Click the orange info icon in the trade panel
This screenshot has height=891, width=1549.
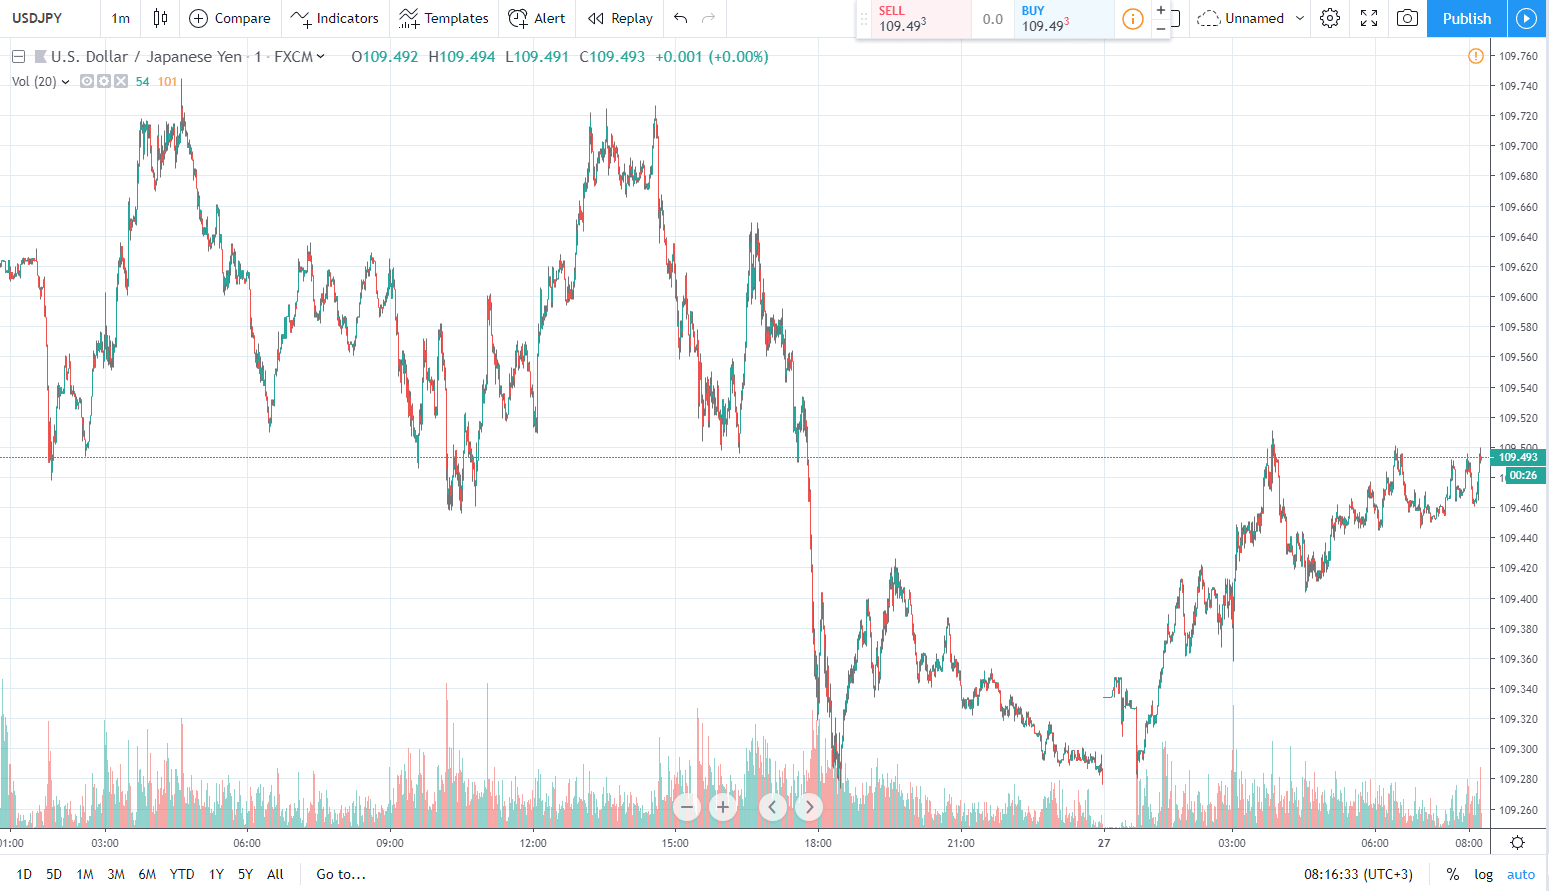[1133, 19]
